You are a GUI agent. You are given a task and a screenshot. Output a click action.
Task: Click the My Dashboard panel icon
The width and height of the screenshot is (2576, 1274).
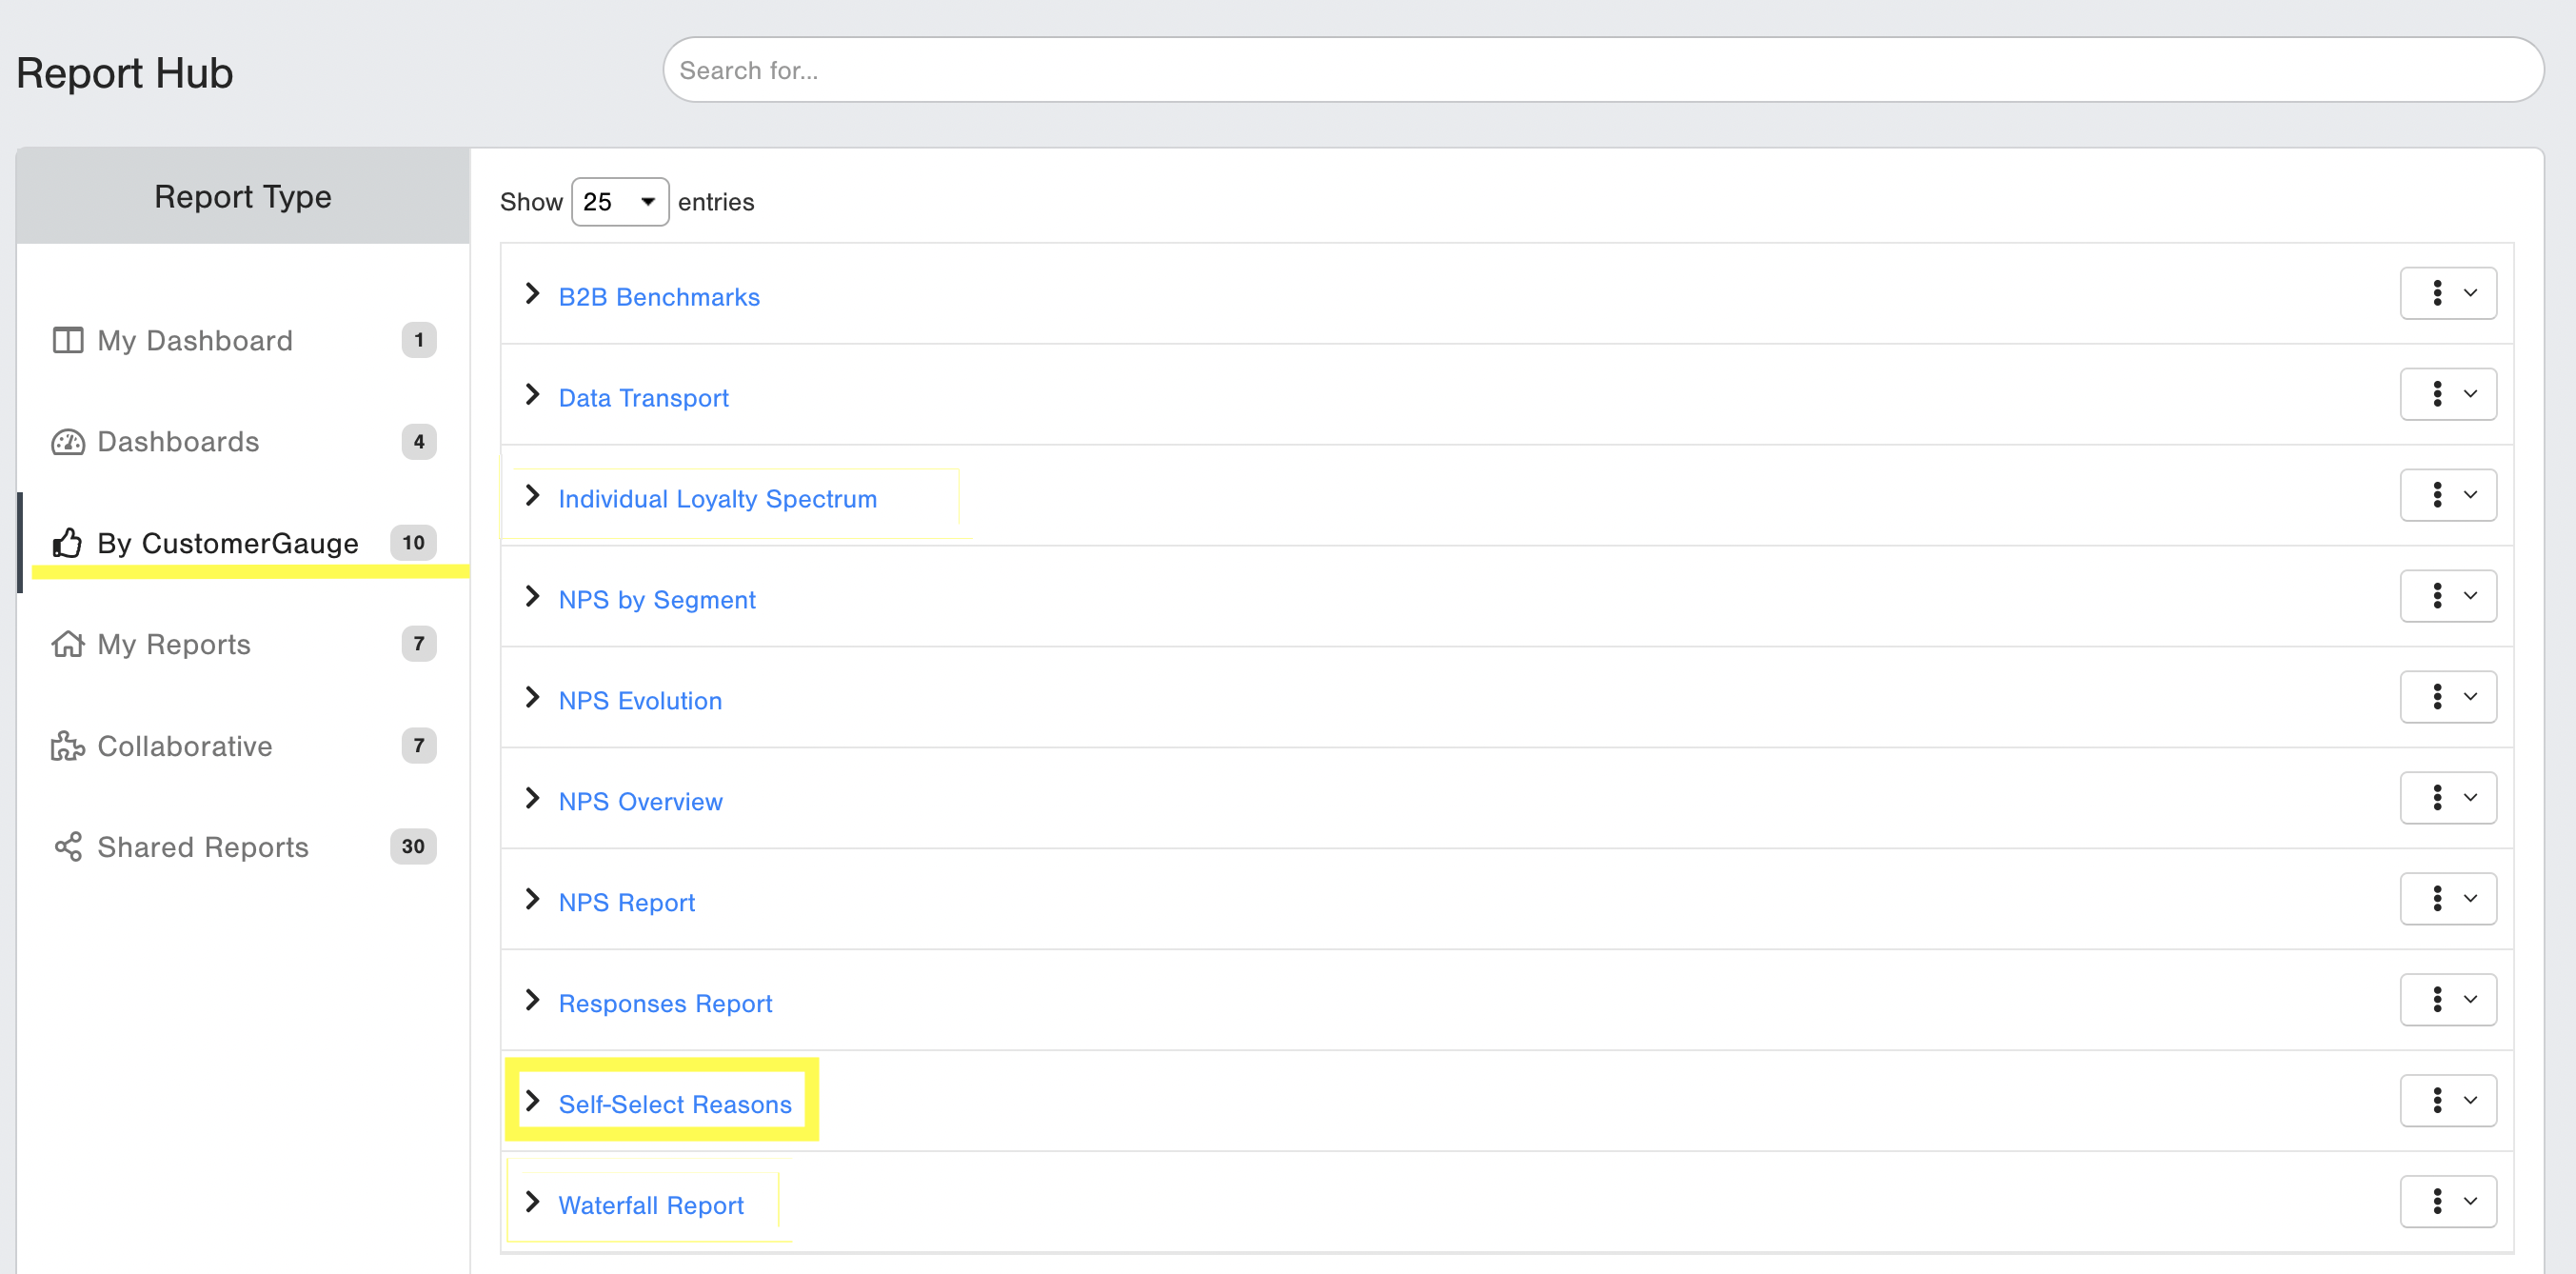(x=67, y=340)
